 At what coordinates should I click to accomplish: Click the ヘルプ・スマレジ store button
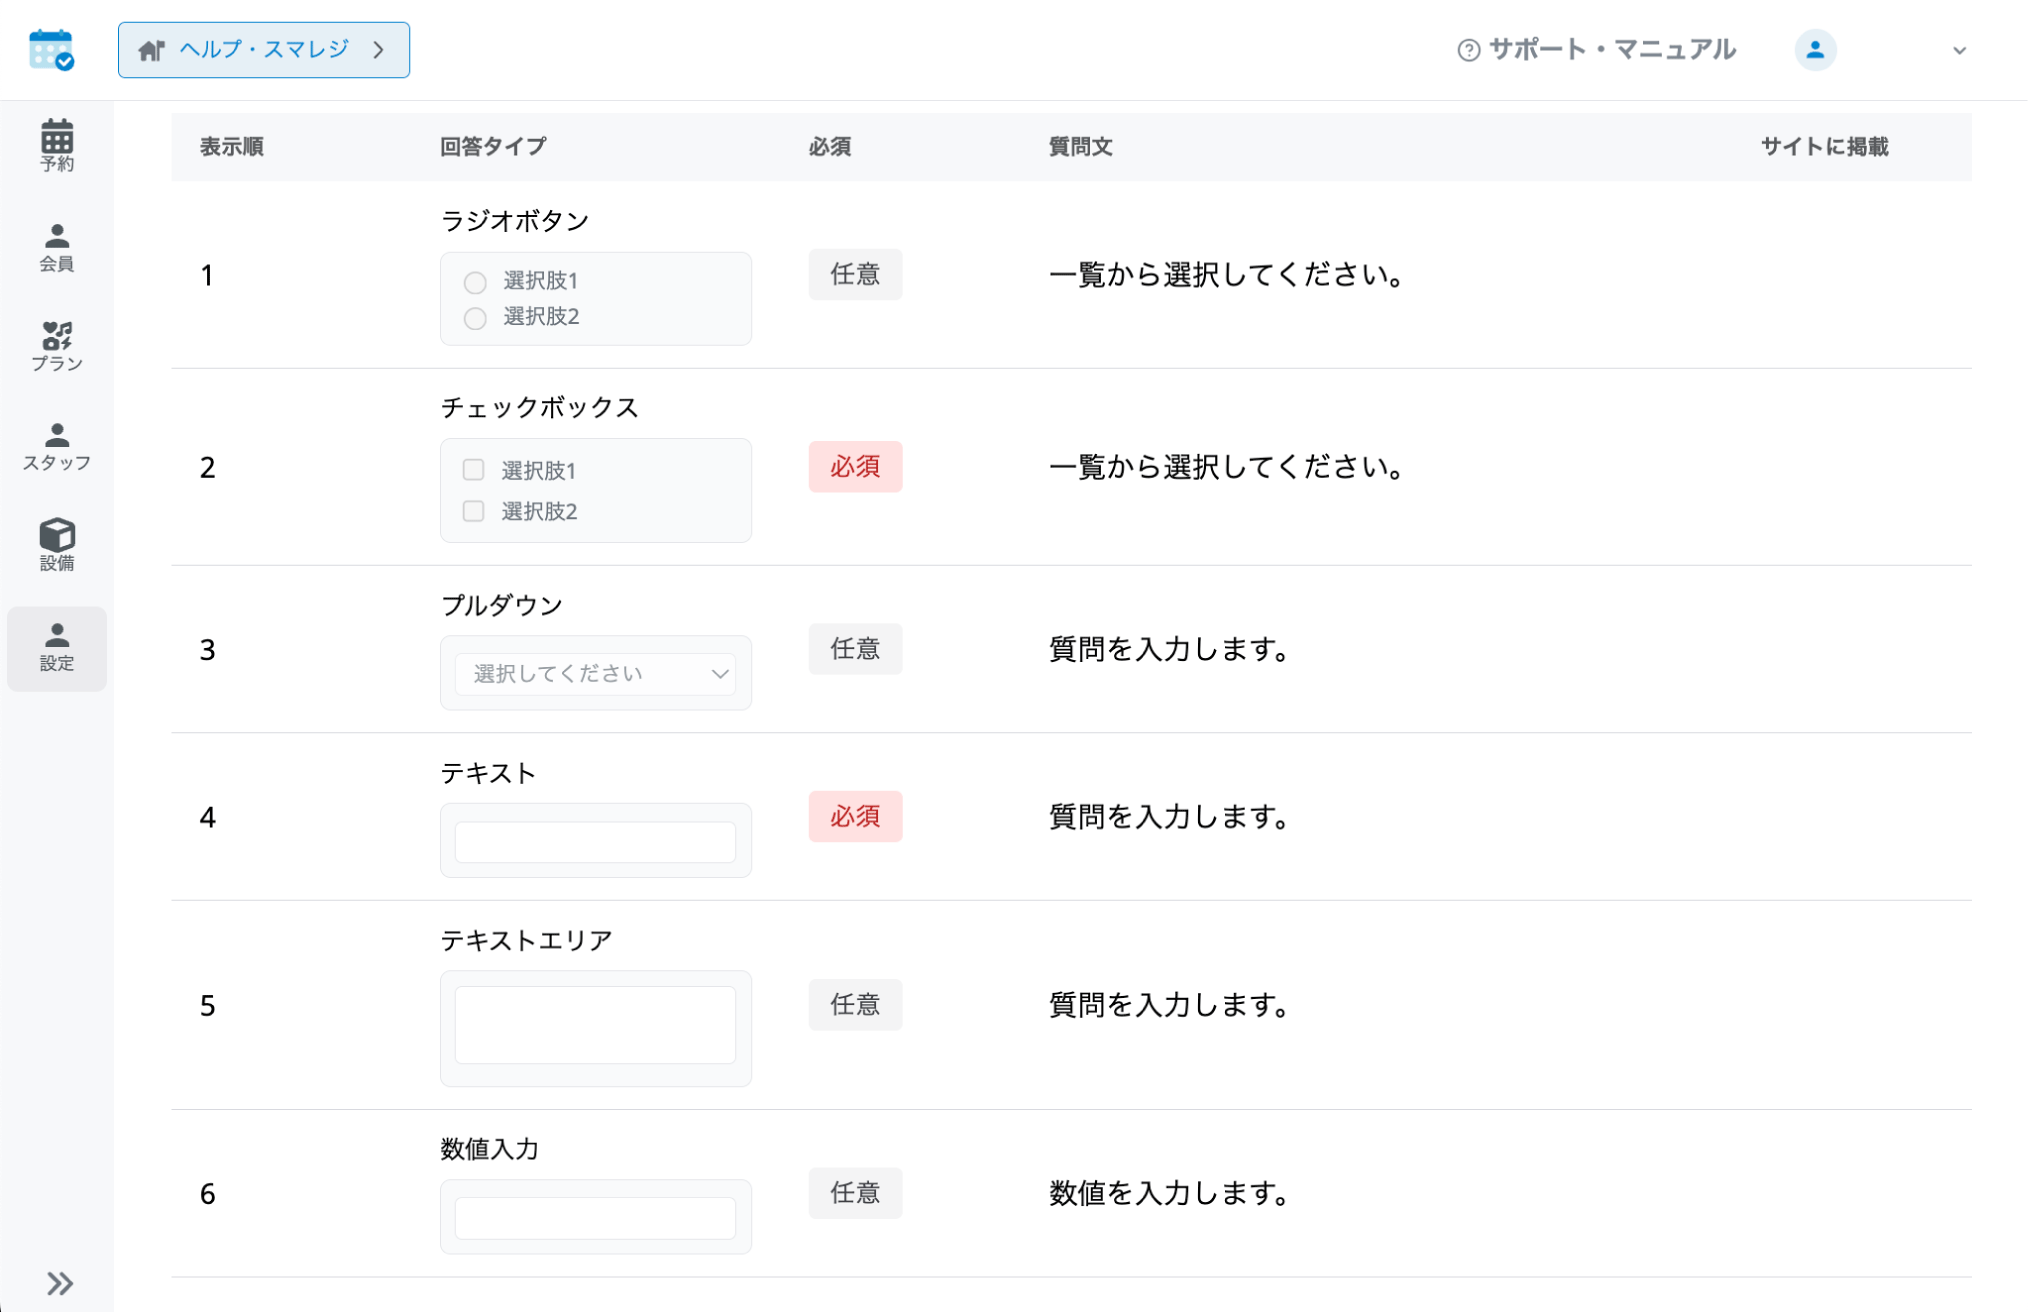coord(264,50)
